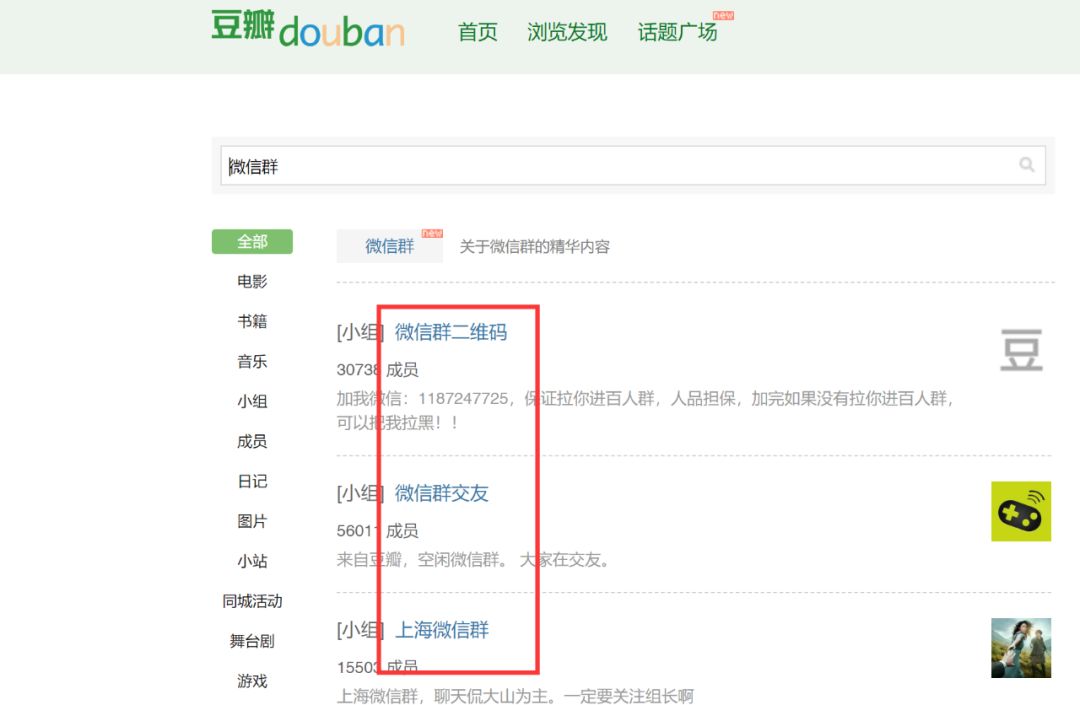Click the 30738 成员 member count
Screen dimensions: 1080x705
(x=377, y=370)
